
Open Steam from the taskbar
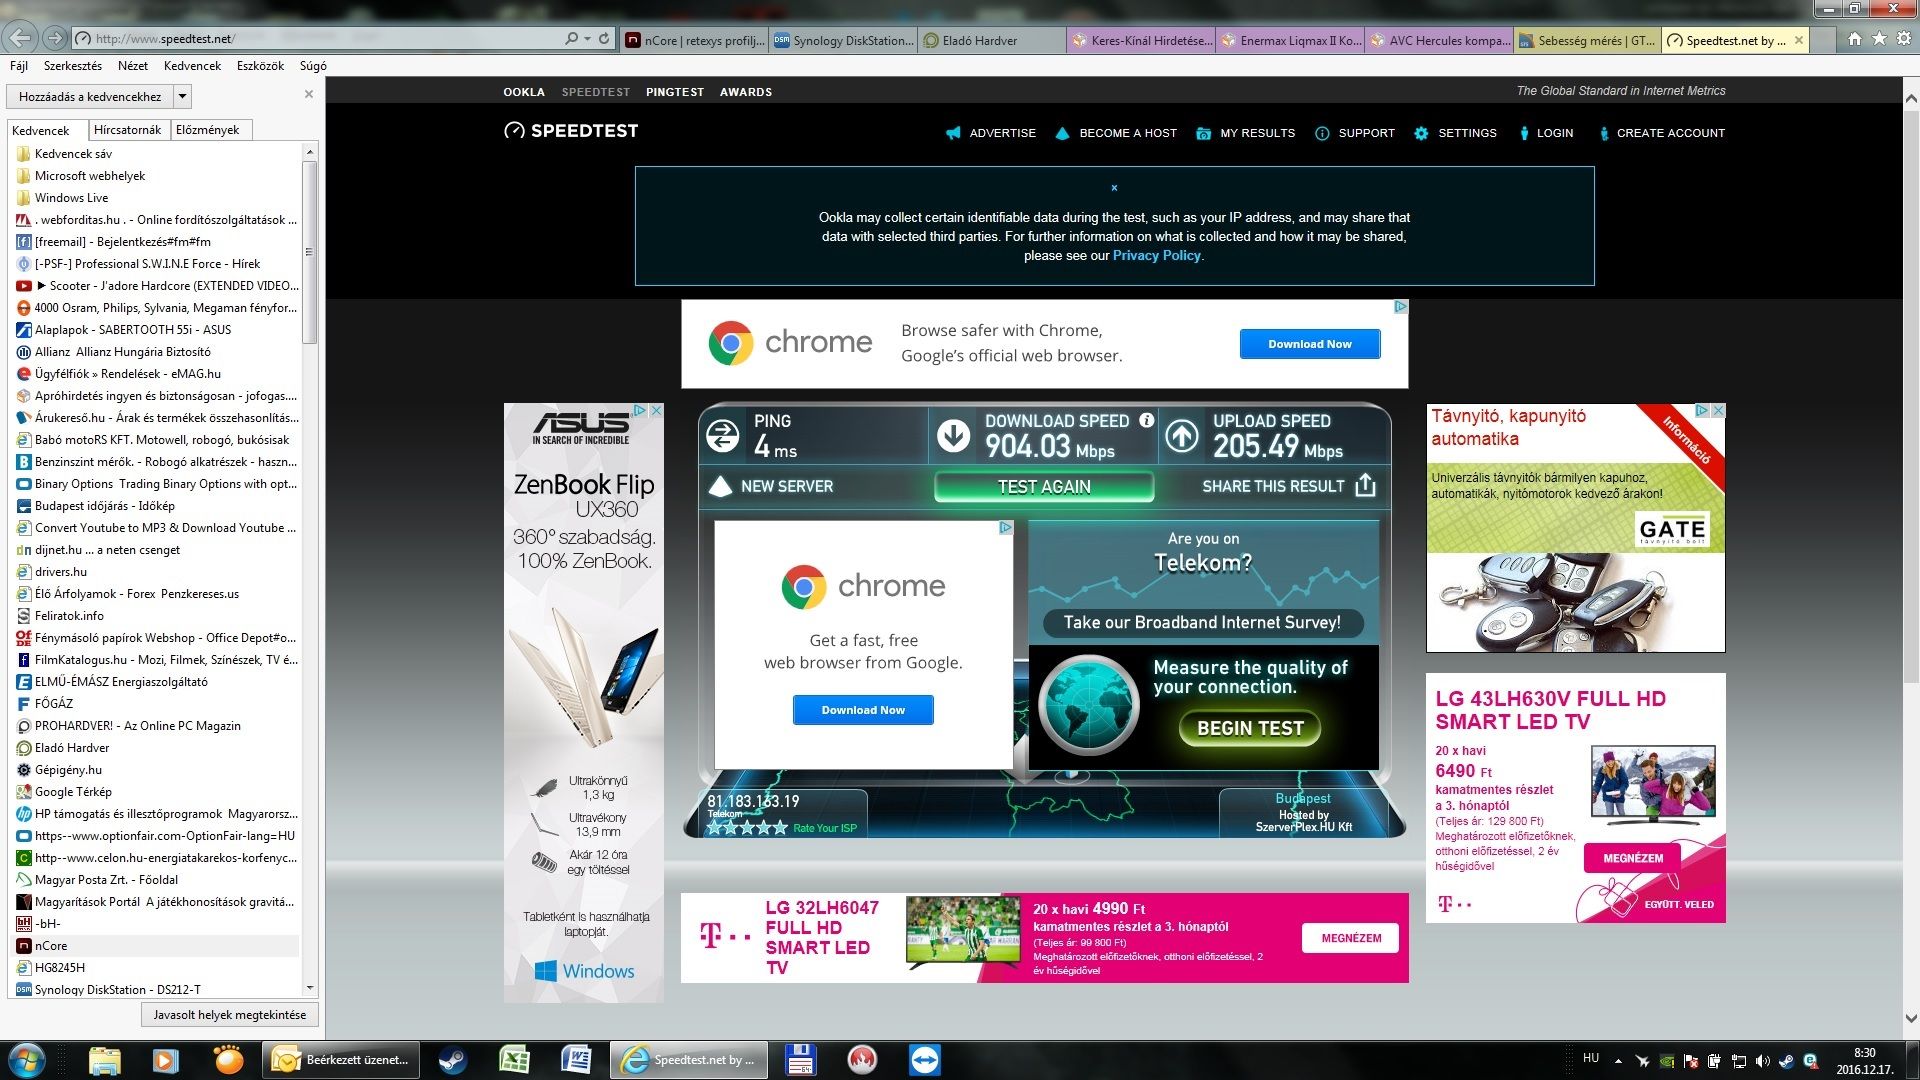(452, 1060)
